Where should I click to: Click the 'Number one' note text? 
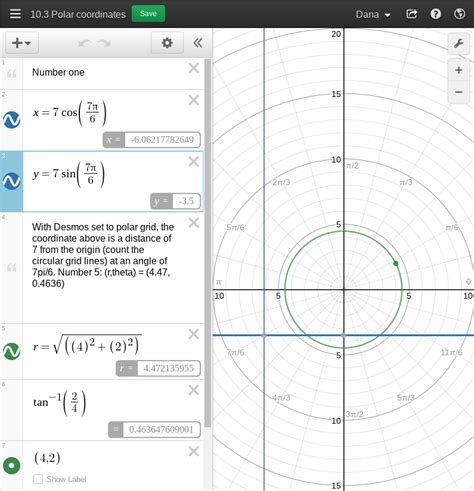pyautogui.click(x=58, y=72)
